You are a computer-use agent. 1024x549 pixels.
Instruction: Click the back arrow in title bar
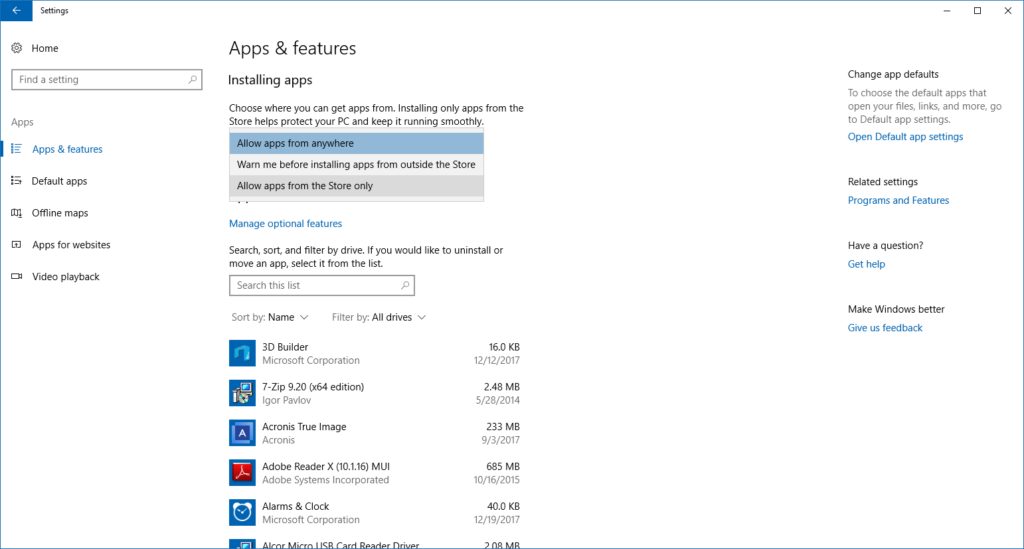(16, 10)
